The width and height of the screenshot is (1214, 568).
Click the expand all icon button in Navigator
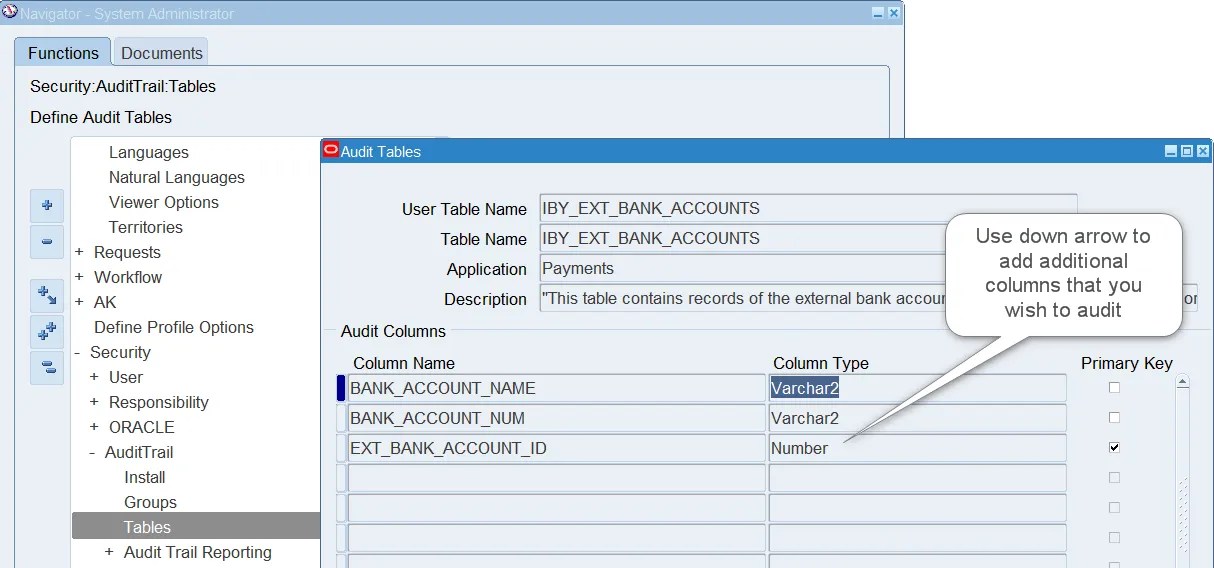click(x=47, y=331)
